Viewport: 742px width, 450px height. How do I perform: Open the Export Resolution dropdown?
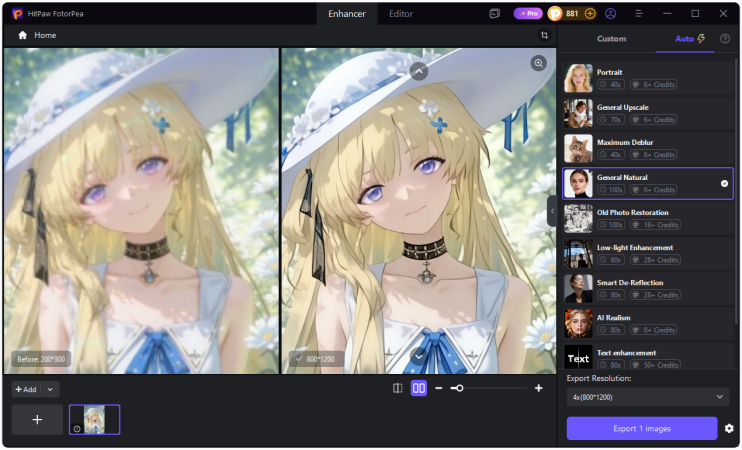(648, 397)
